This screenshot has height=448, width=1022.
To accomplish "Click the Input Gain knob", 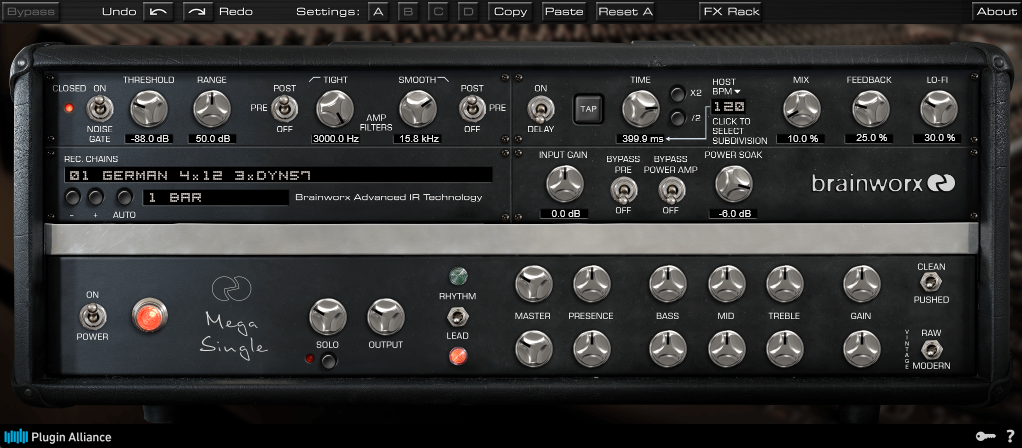I will [x=564, y=184].
